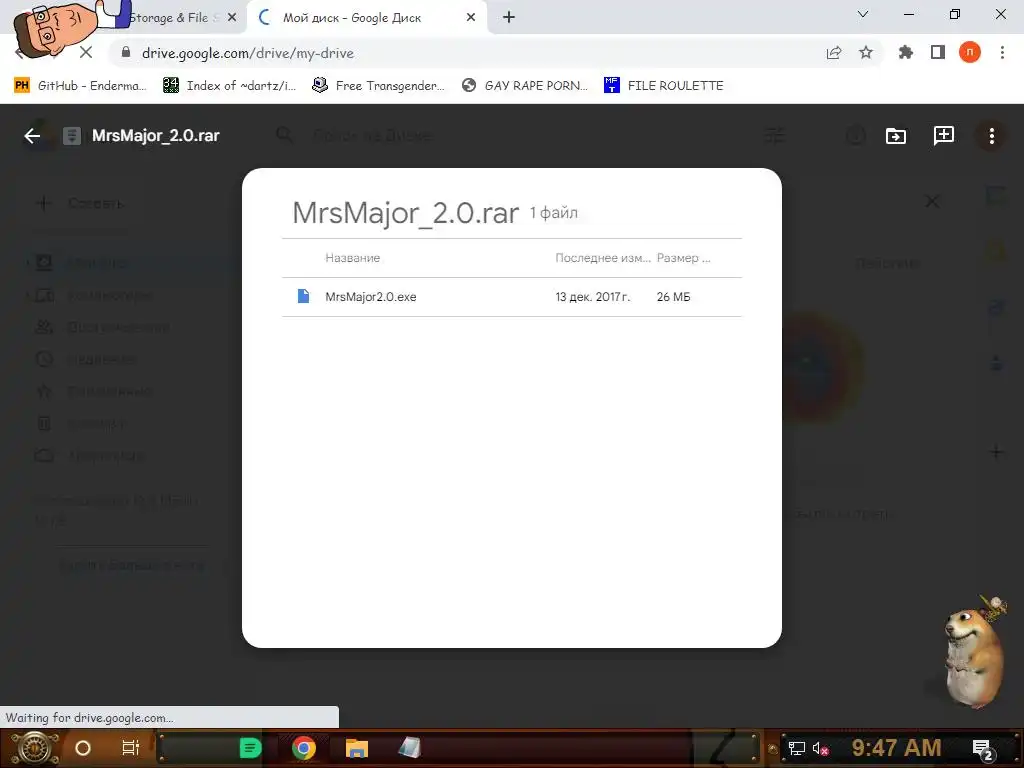Image resolution: width=1024 pixels, height=768 pixels.
Task: Click the MrsMajor_2.0.rar preview title
Action: click(155, 136)
